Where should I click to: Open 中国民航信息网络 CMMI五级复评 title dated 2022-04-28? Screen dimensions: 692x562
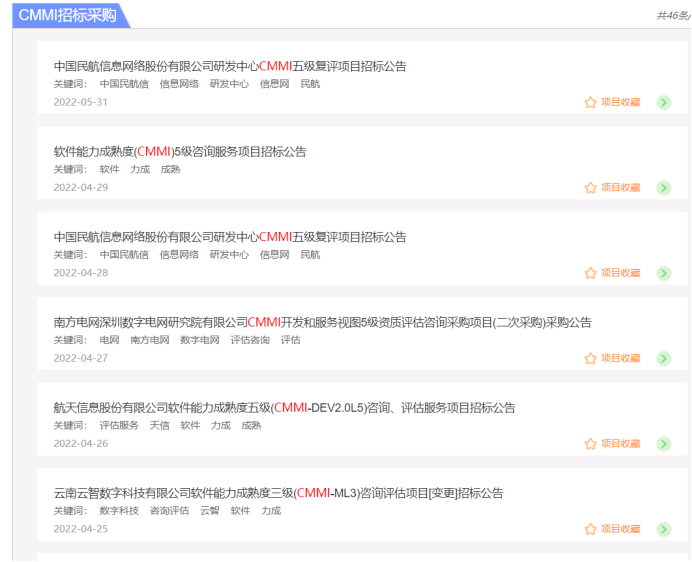coord(230,237)
